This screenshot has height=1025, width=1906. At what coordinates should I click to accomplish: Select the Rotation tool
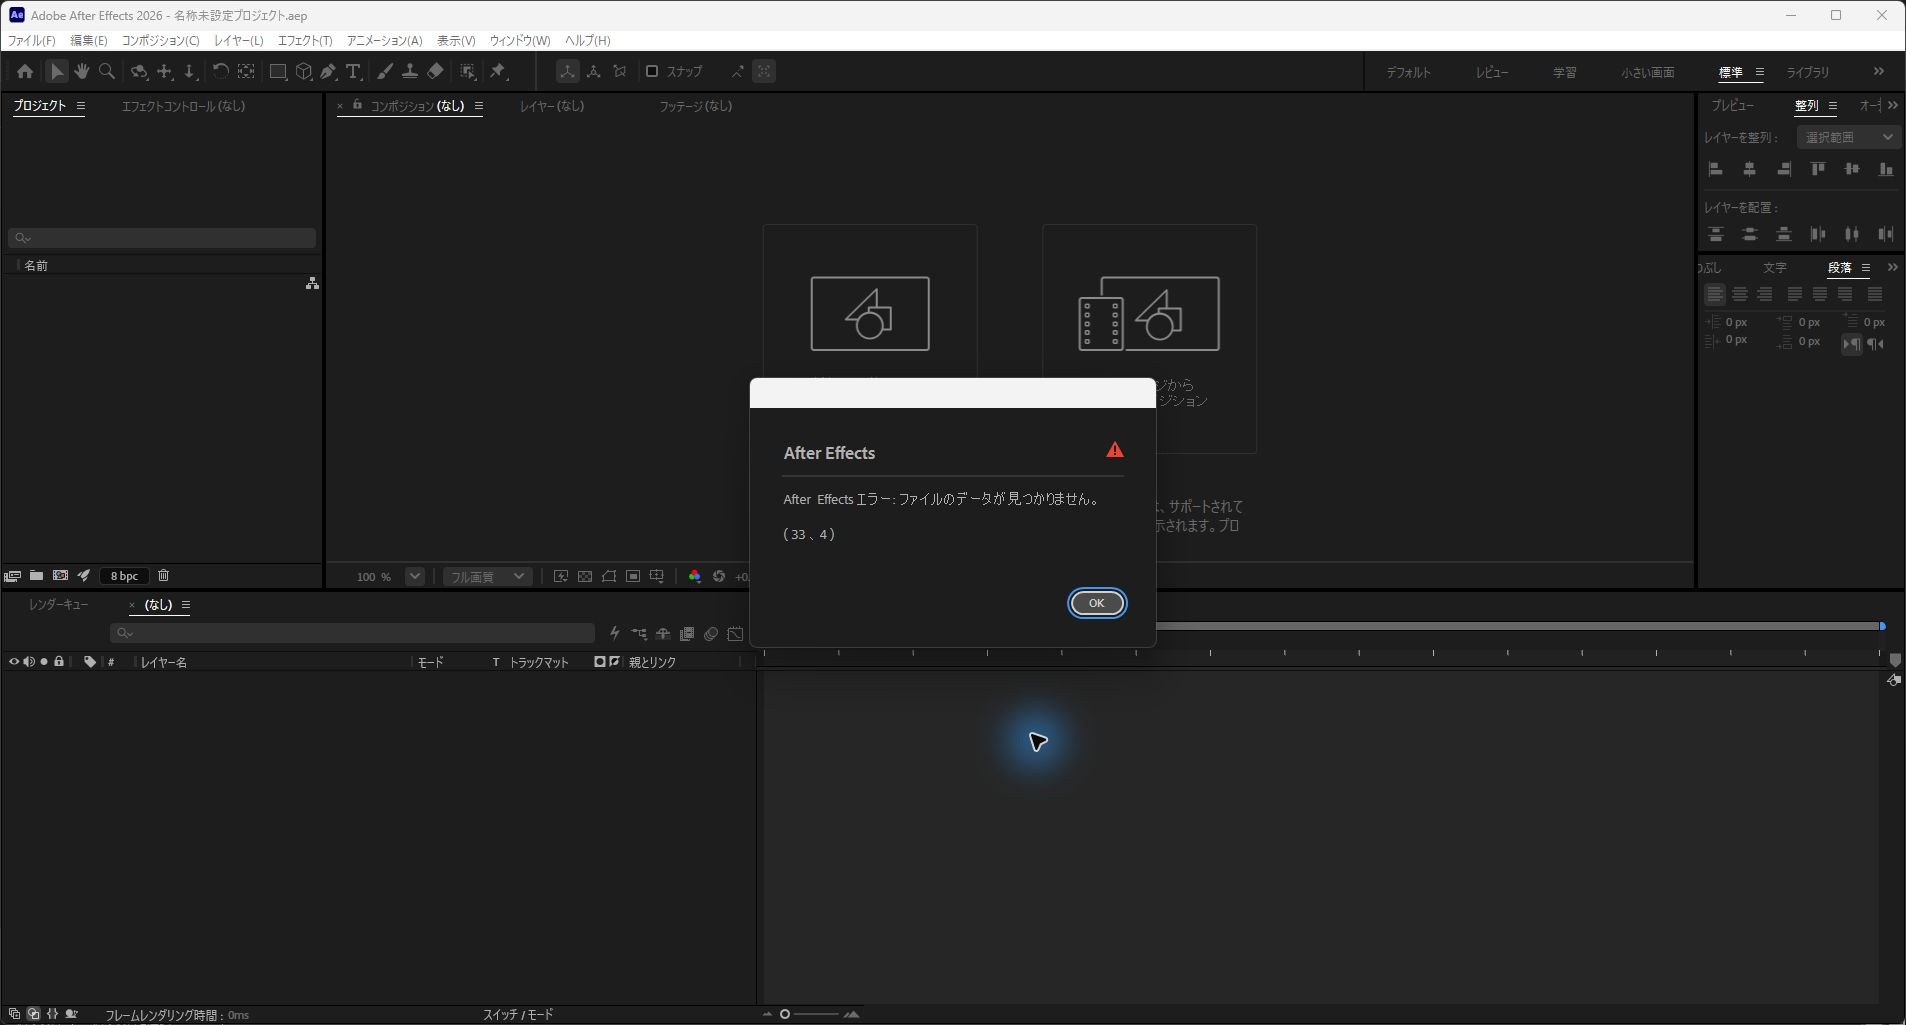point(220,71)
